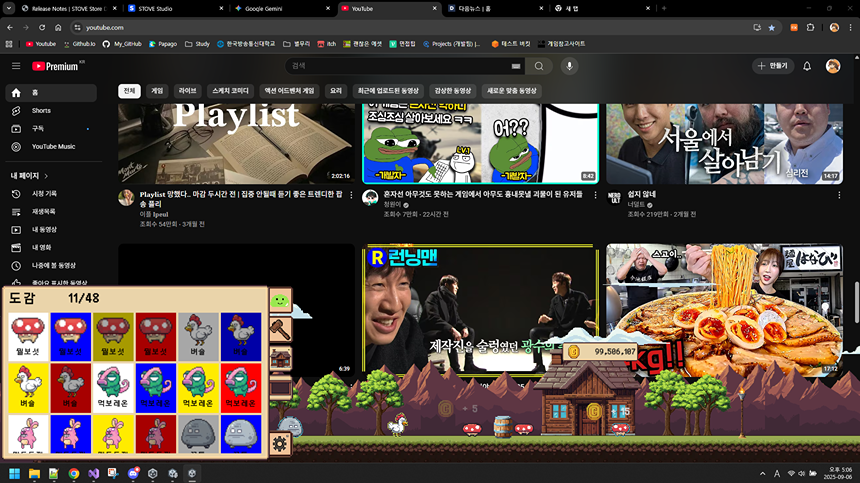
Task: Open site info icon beside youtube.com
Action: point(77,27)
